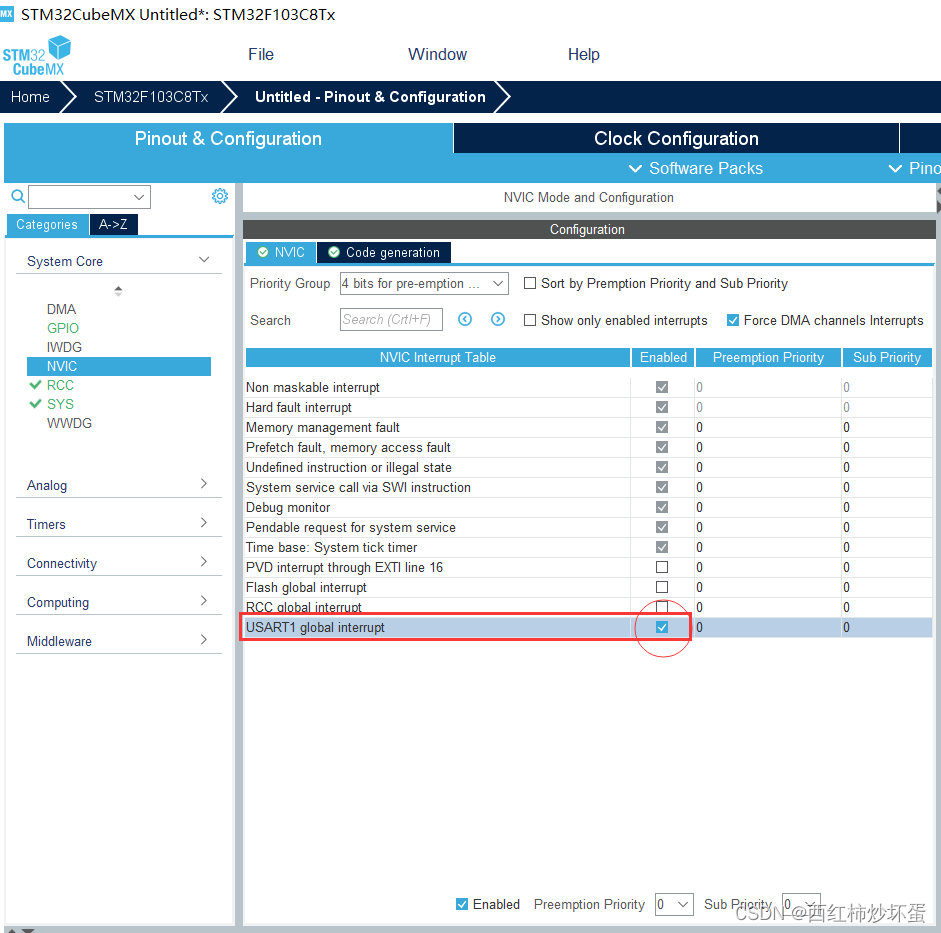Open the Priority Group dropdown
Screen dimensions: 941x933
pyautogui.click(x=424, y=283)
